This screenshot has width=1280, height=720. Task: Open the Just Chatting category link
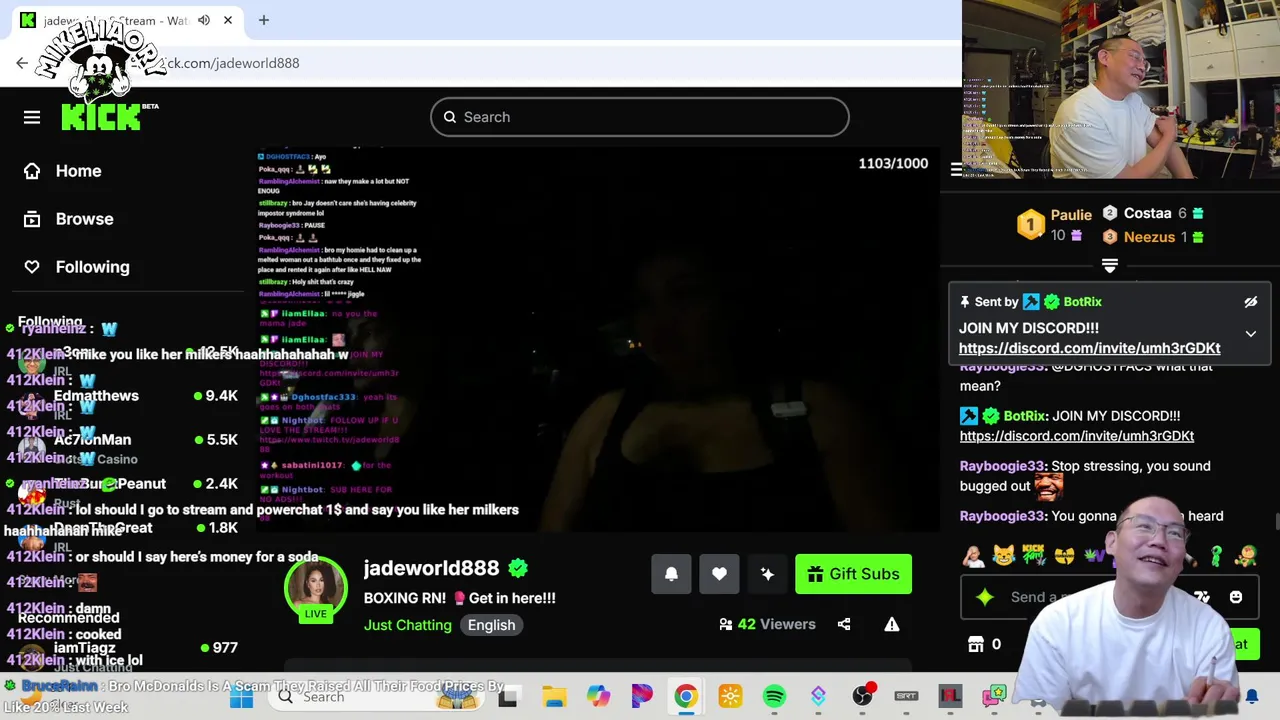click(407, 625)
